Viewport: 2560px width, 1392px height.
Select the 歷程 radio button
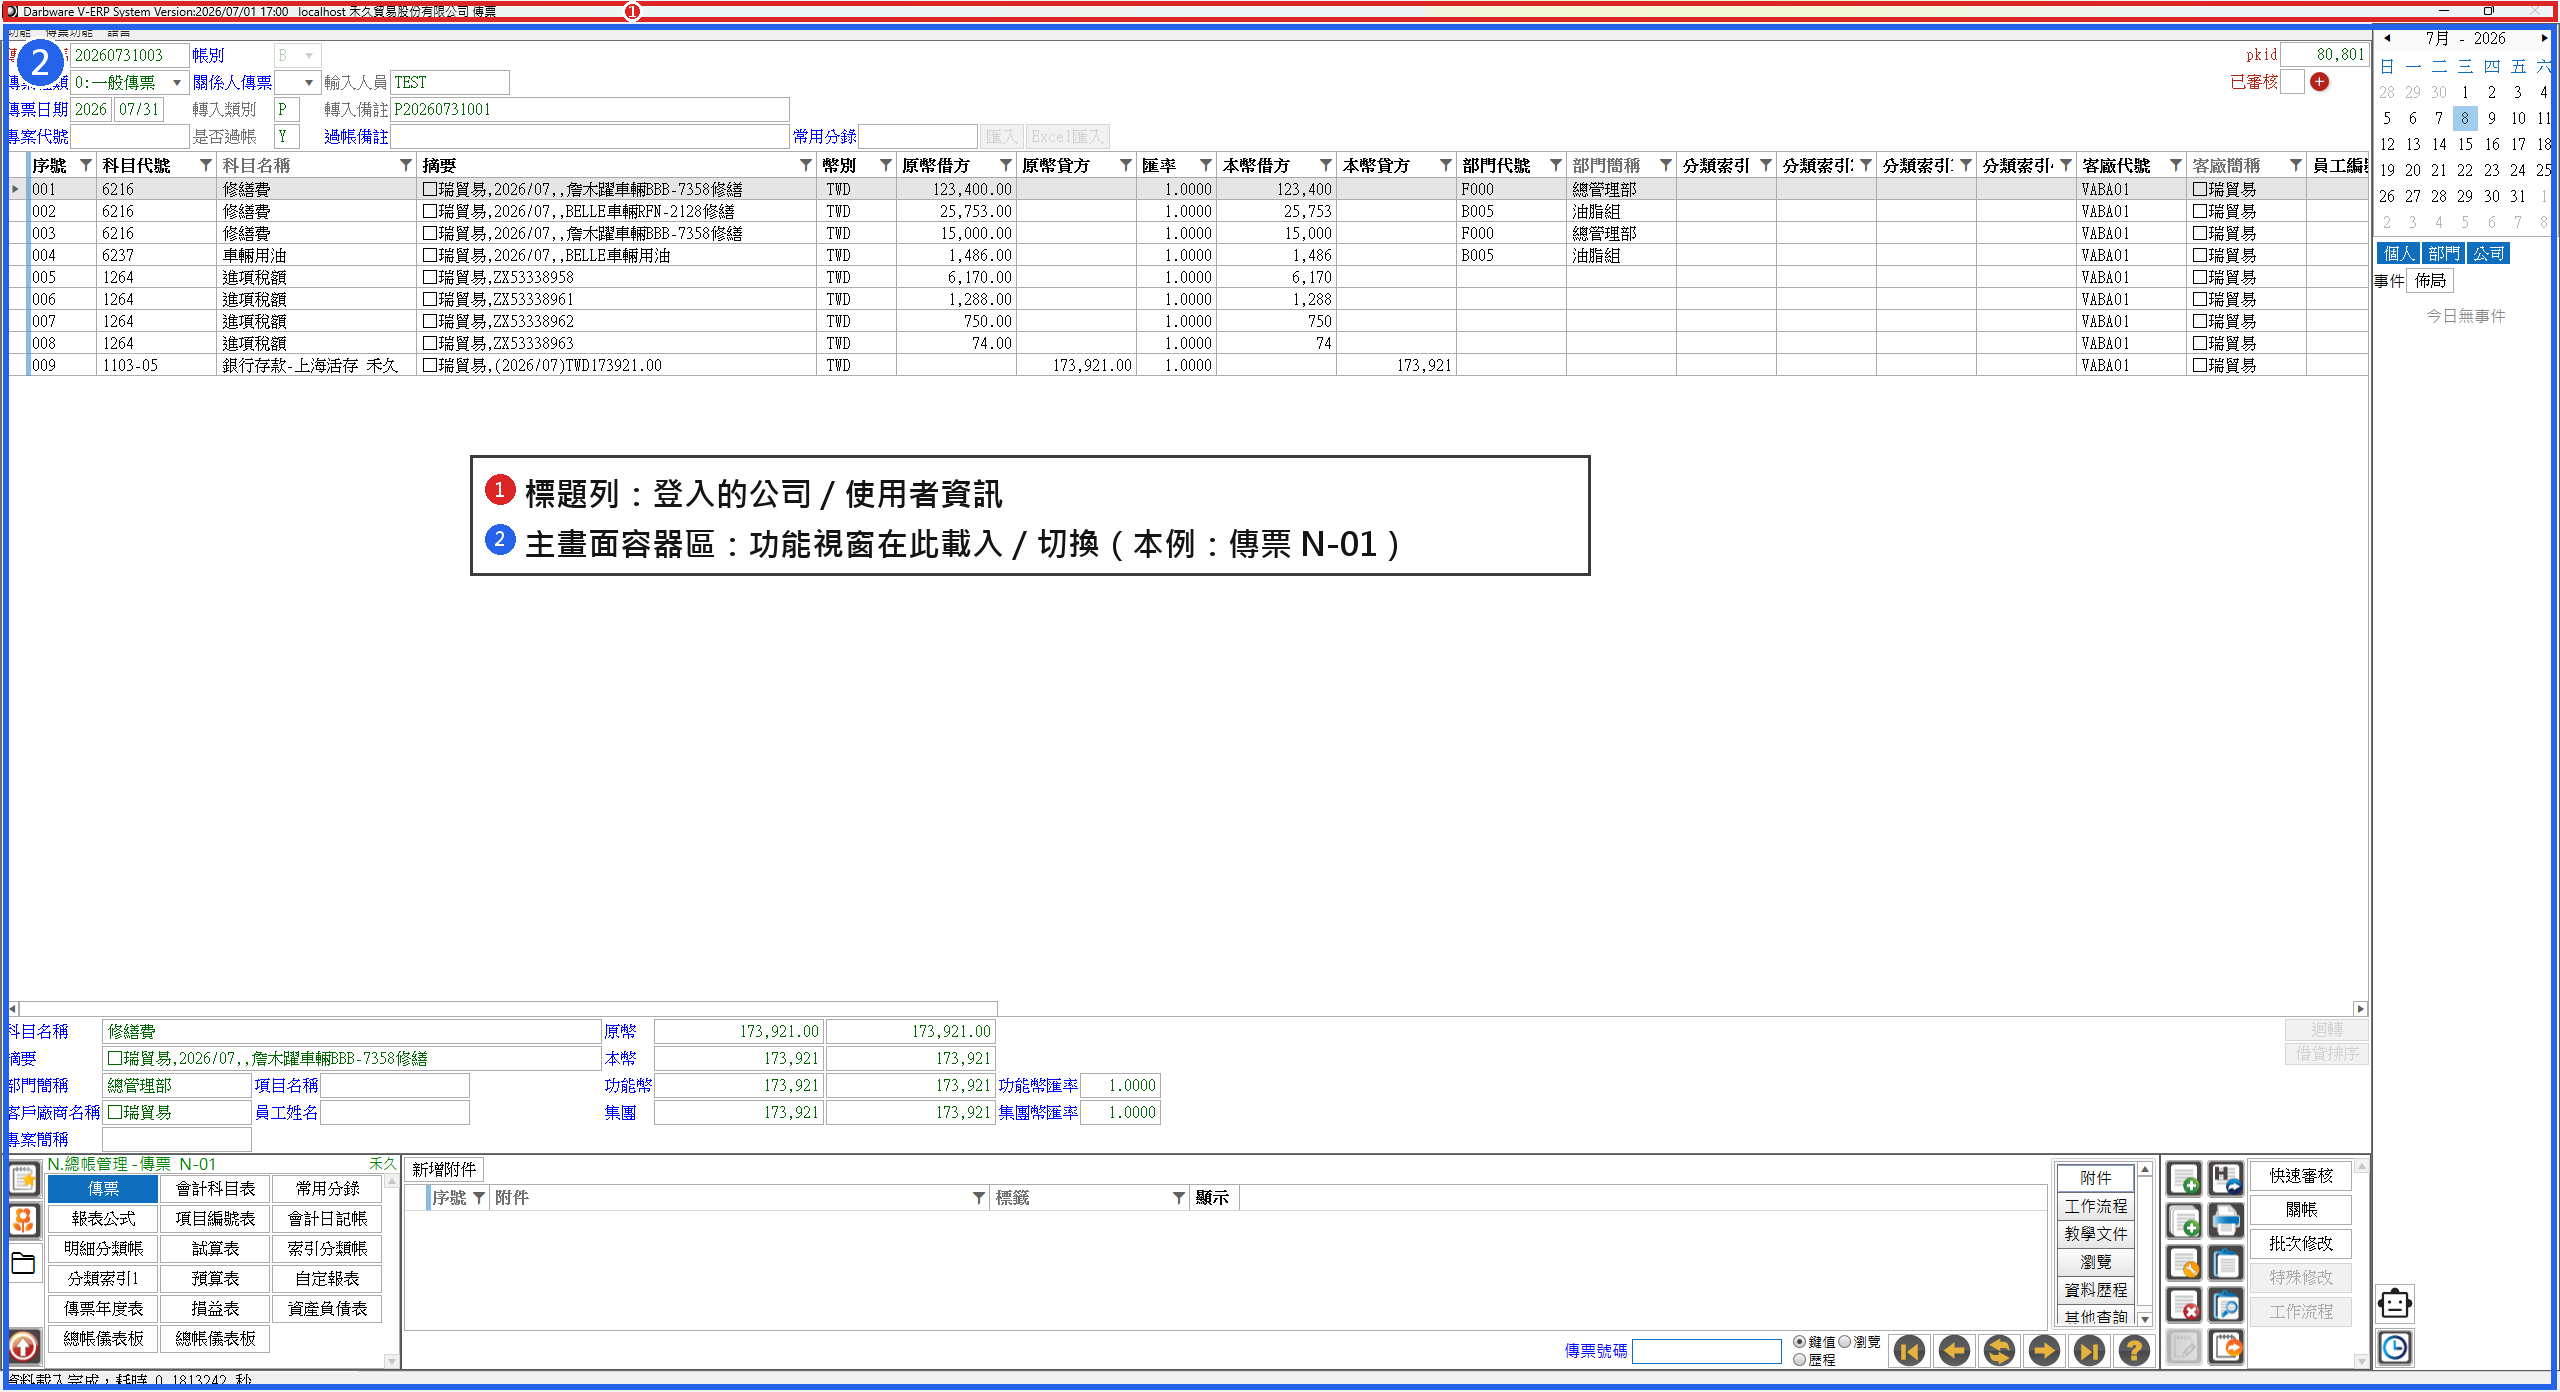1800,1360
